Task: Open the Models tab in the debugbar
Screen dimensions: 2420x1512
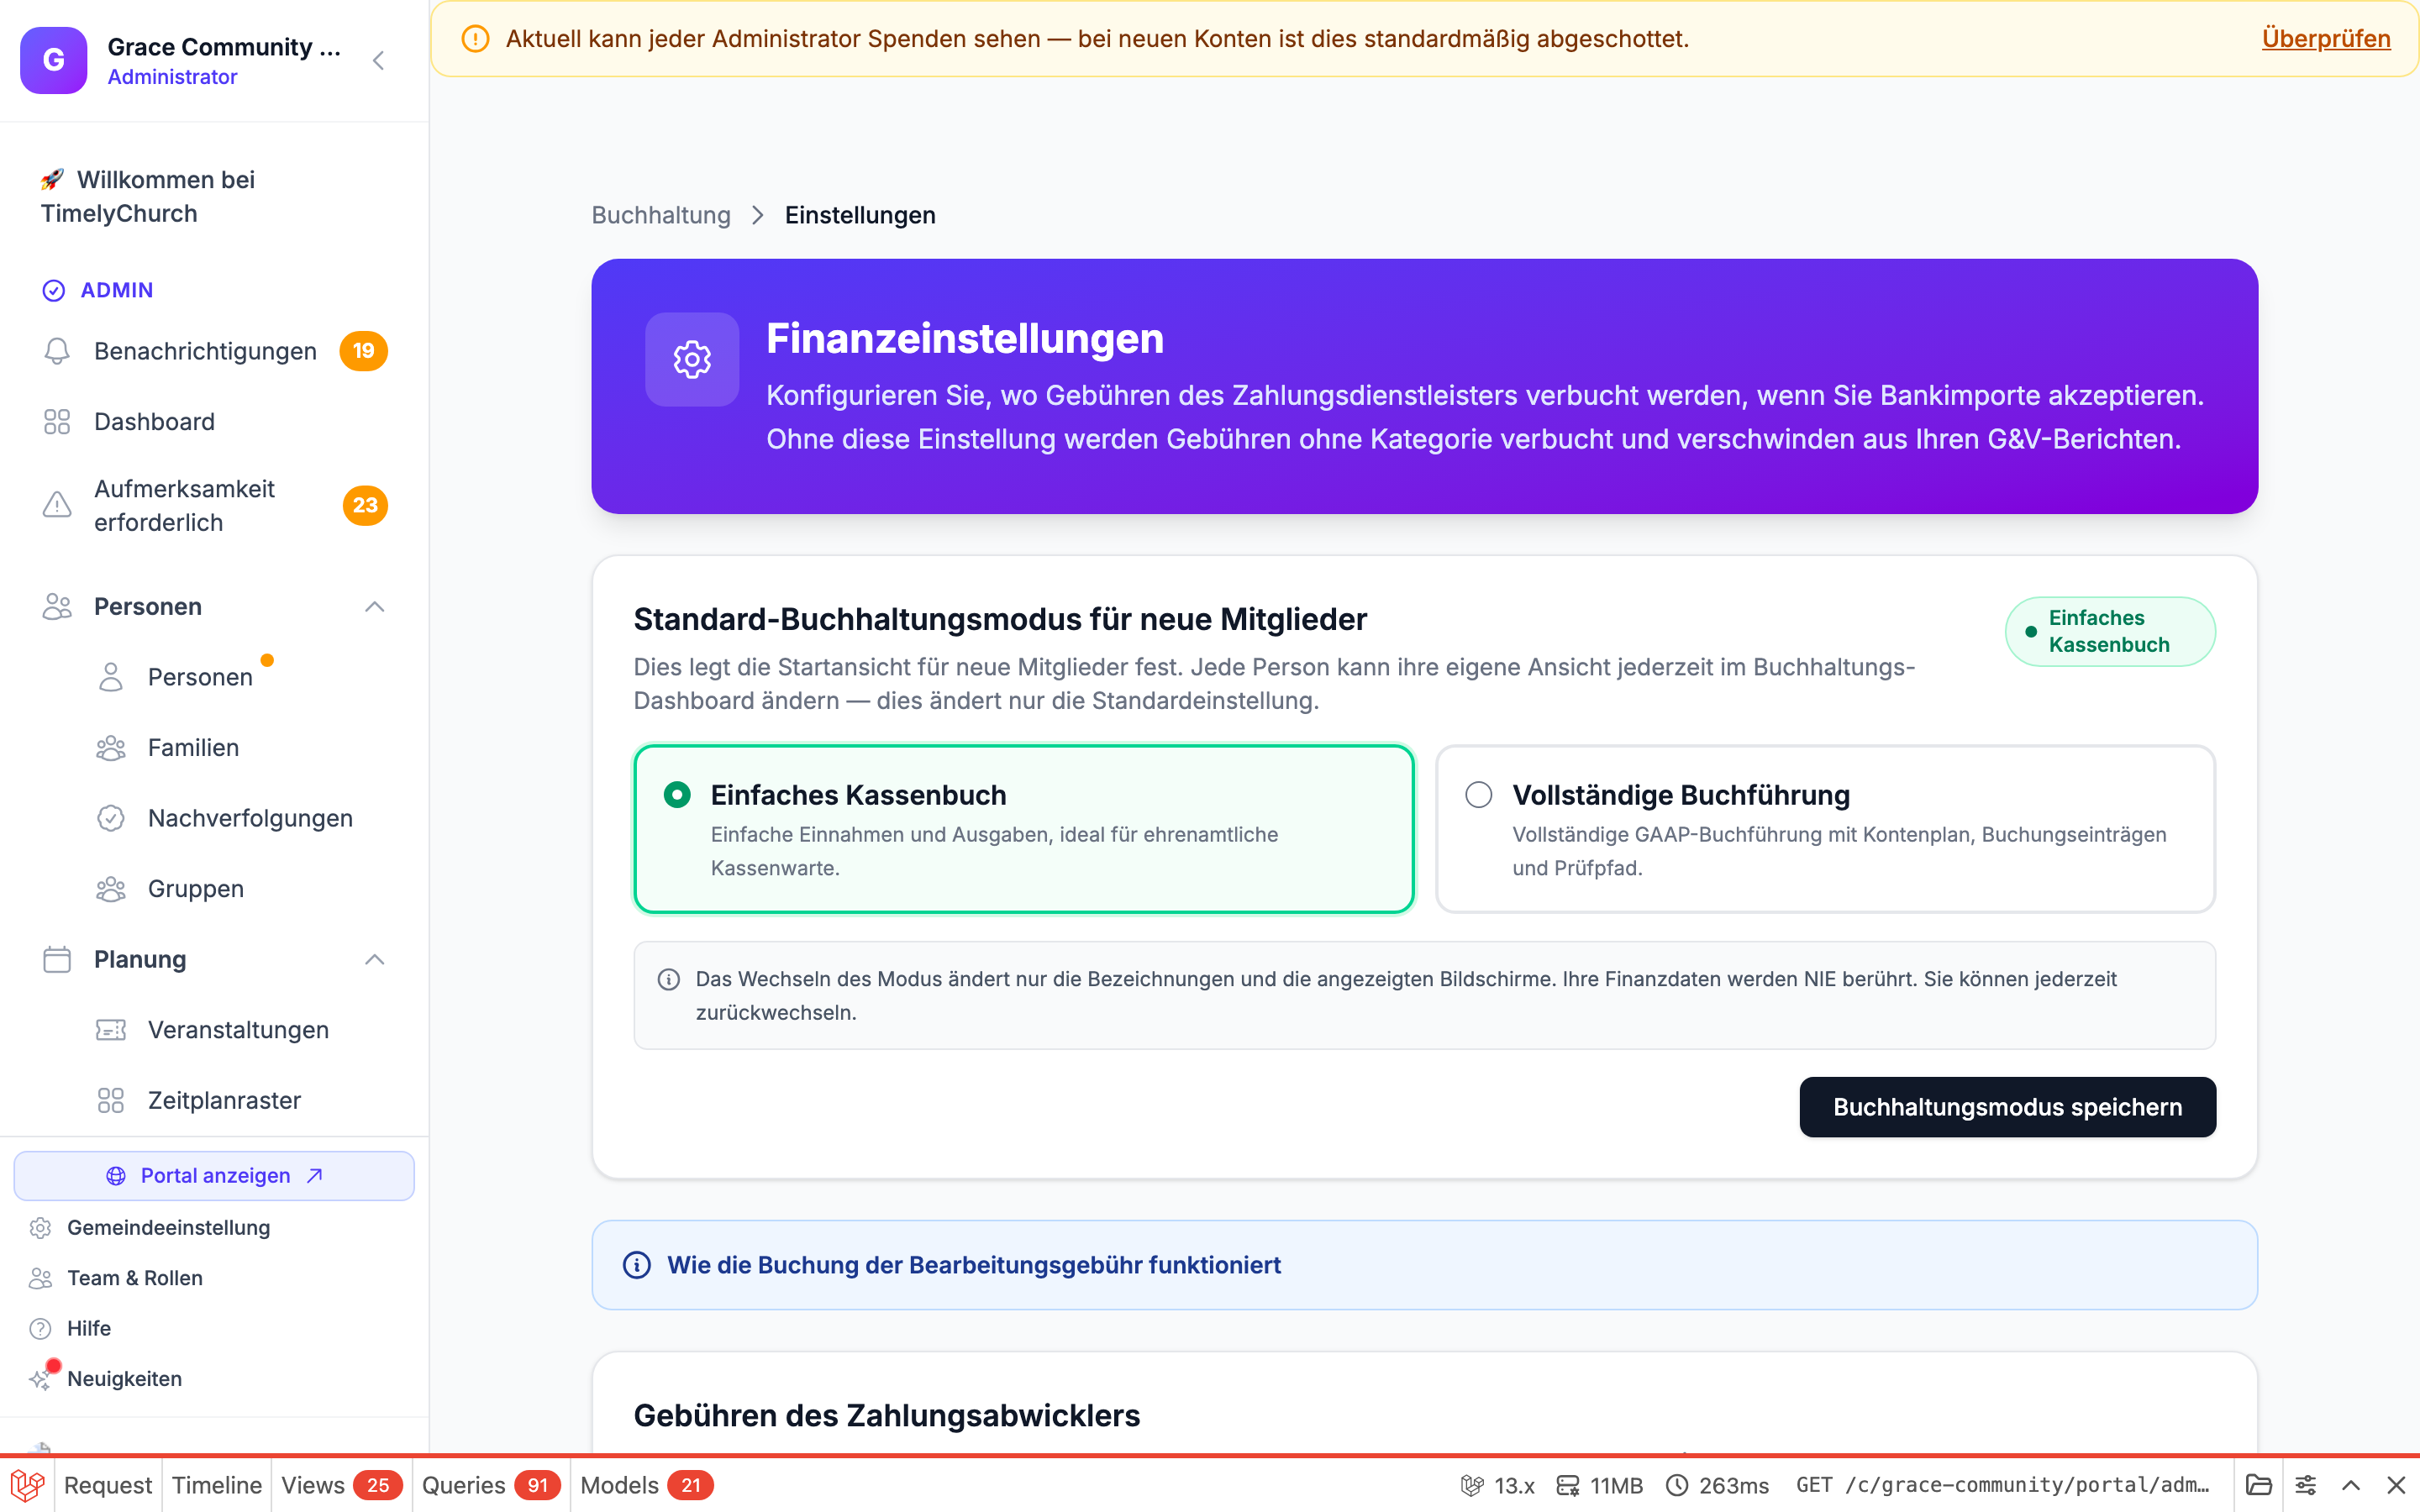Action: point(646,1485)
